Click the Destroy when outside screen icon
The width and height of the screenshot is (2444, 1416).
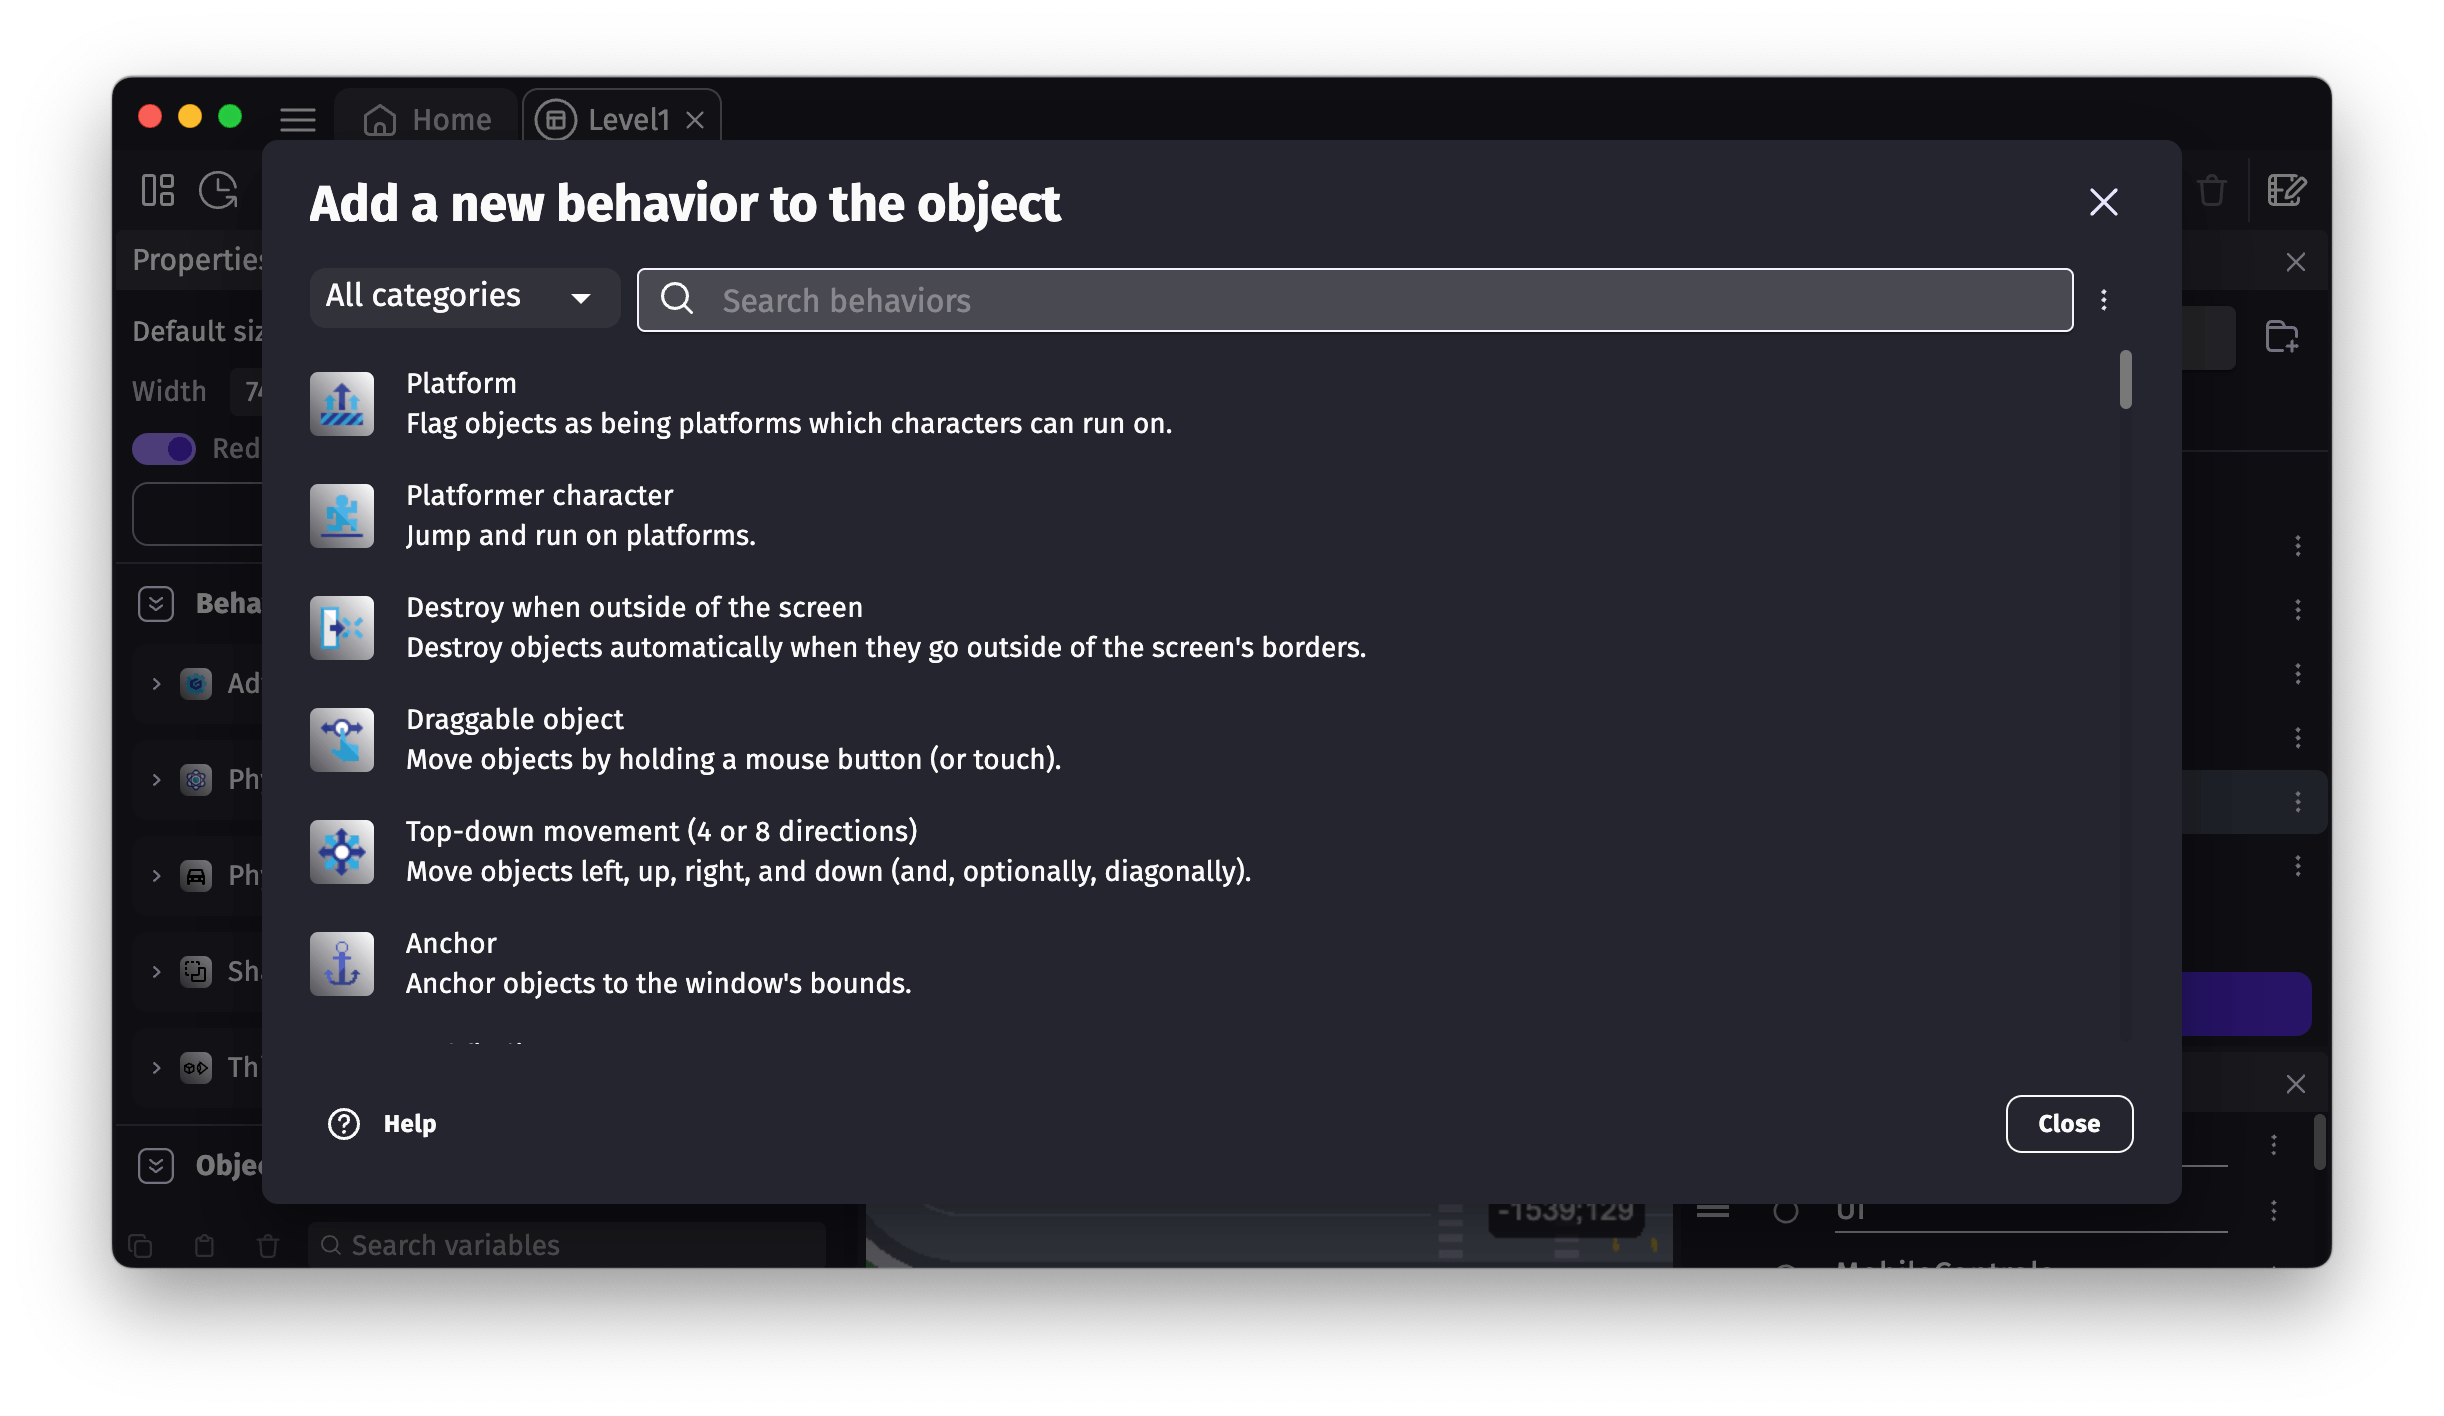[x=342, y=627]
